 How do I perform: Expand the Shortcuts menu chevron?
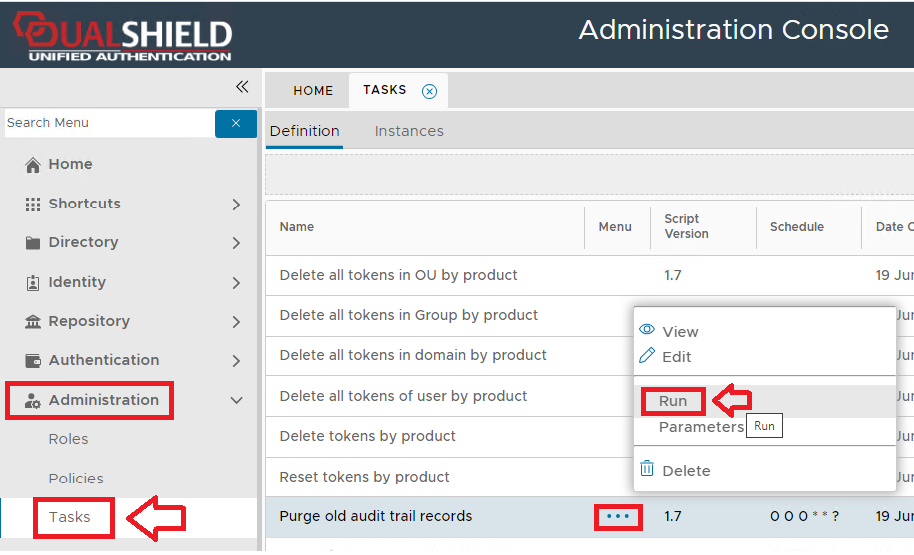236,204
